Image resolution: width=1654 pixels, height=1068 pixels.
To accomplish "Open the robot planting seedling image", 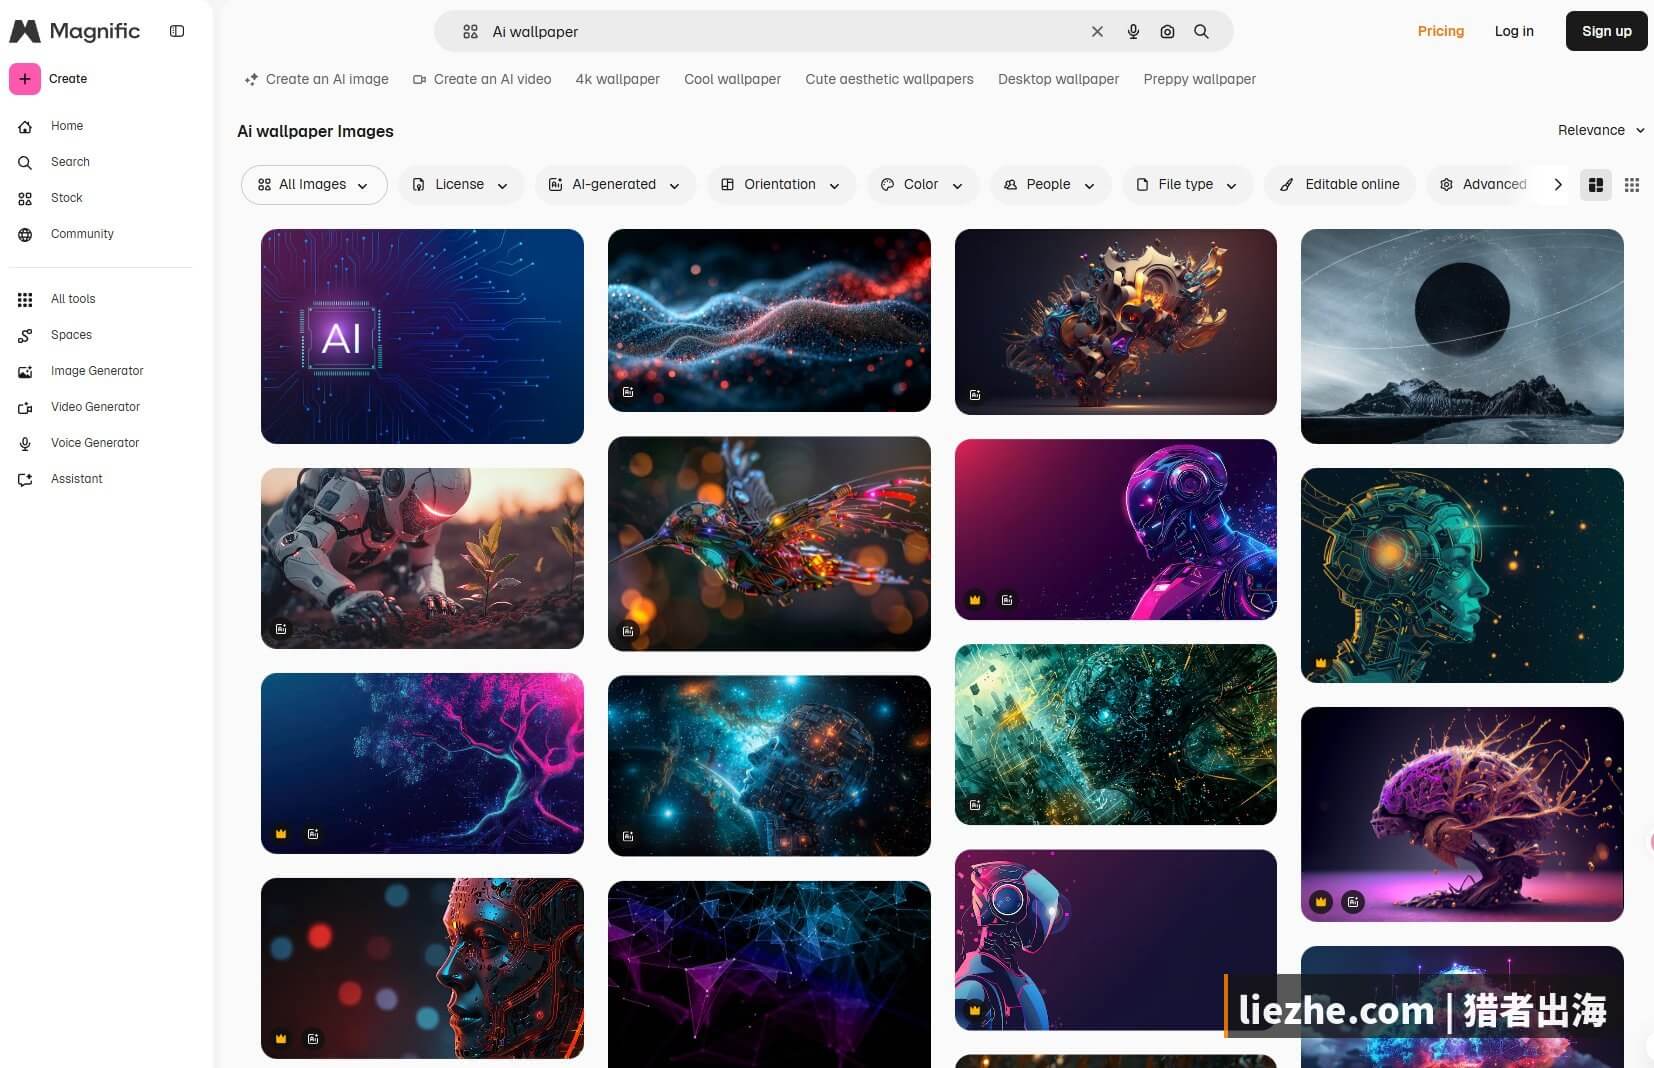I will pyautogui.click(x=422, y=558).
